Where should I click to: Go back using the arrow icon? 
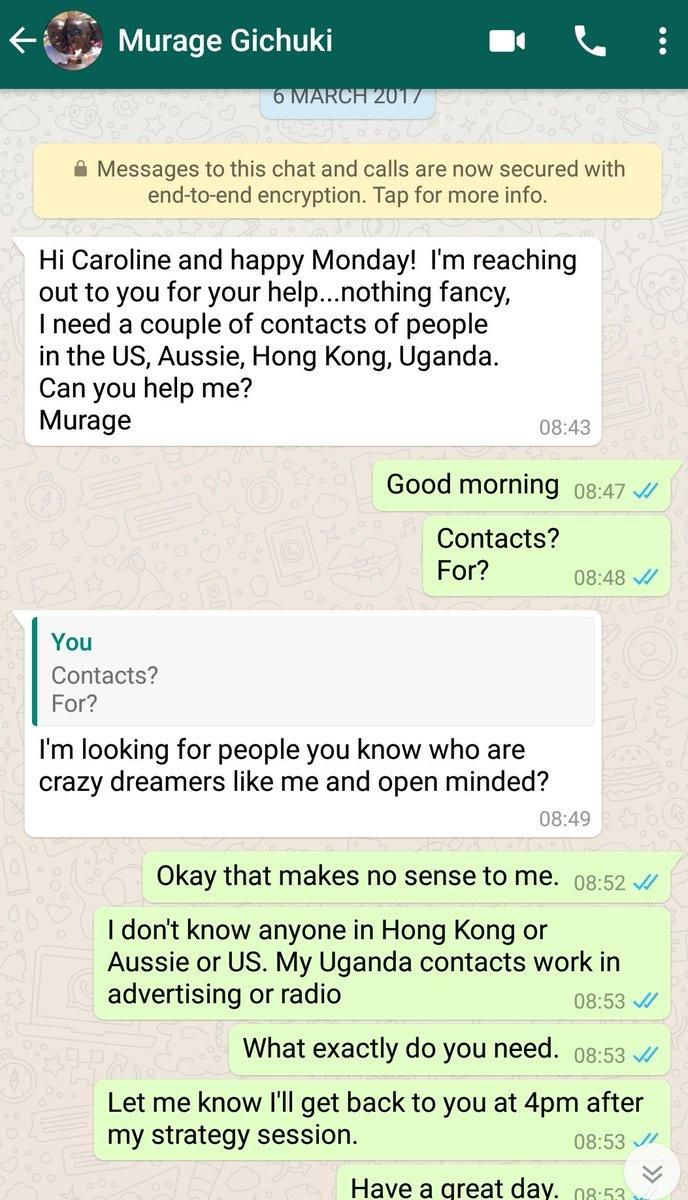(x=21, y=42)
